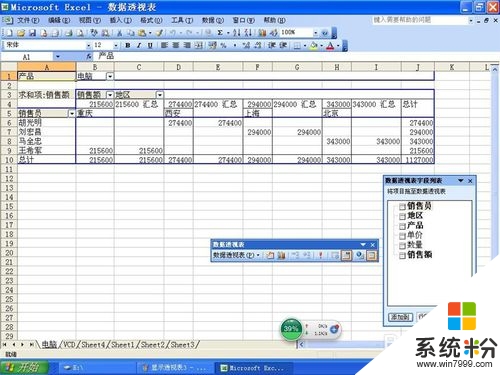
Task: Save the workbook with the diskette icon
Action: [x=32, y=33]
